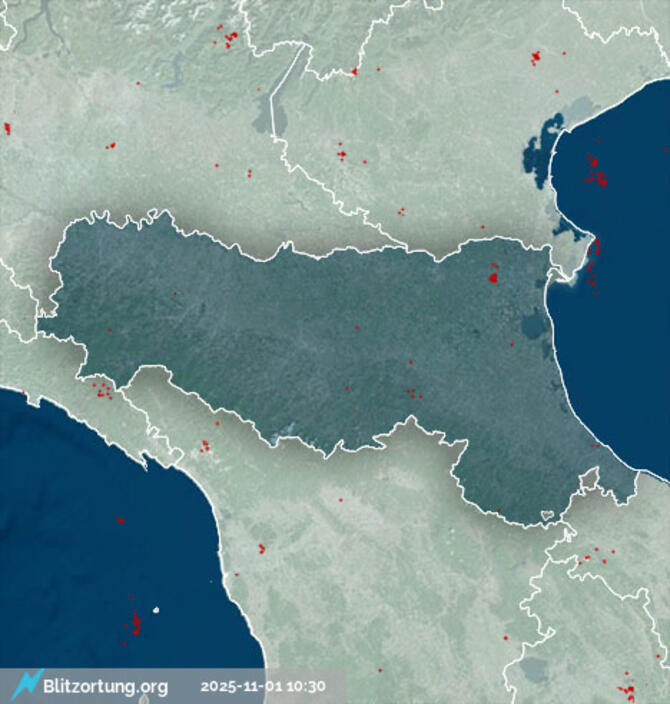Click the strike marker on the far left map edge
The image size is (670, 704).
6,128
